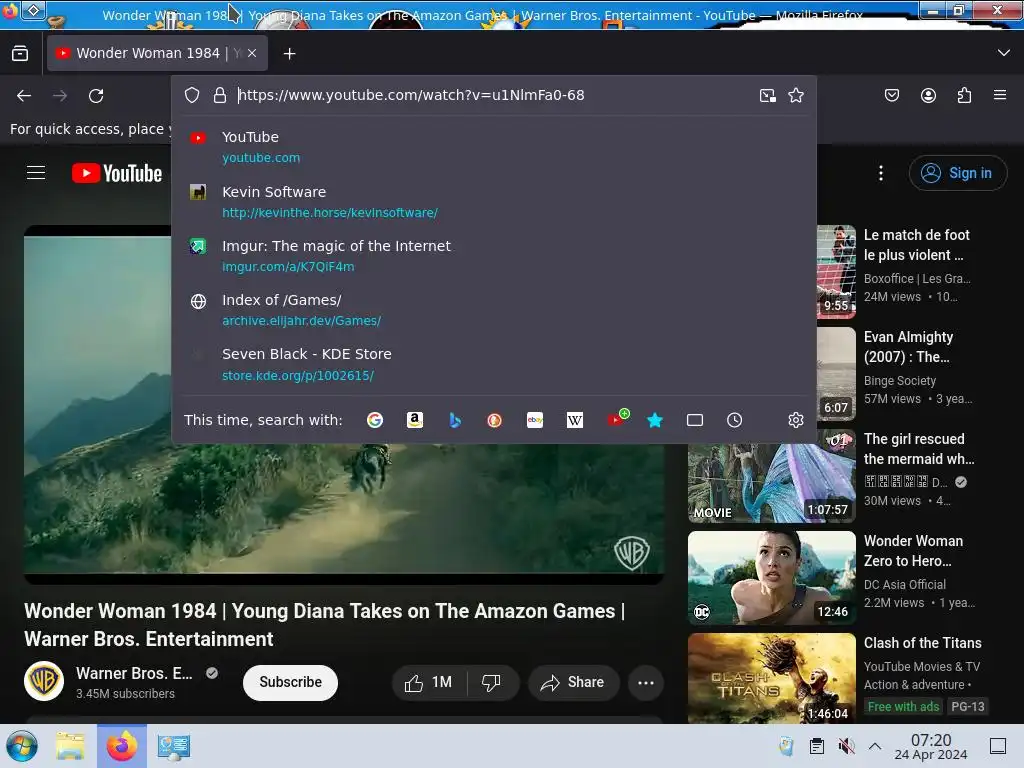
Task: Dislike the video
Action: [x=492, y=683]
